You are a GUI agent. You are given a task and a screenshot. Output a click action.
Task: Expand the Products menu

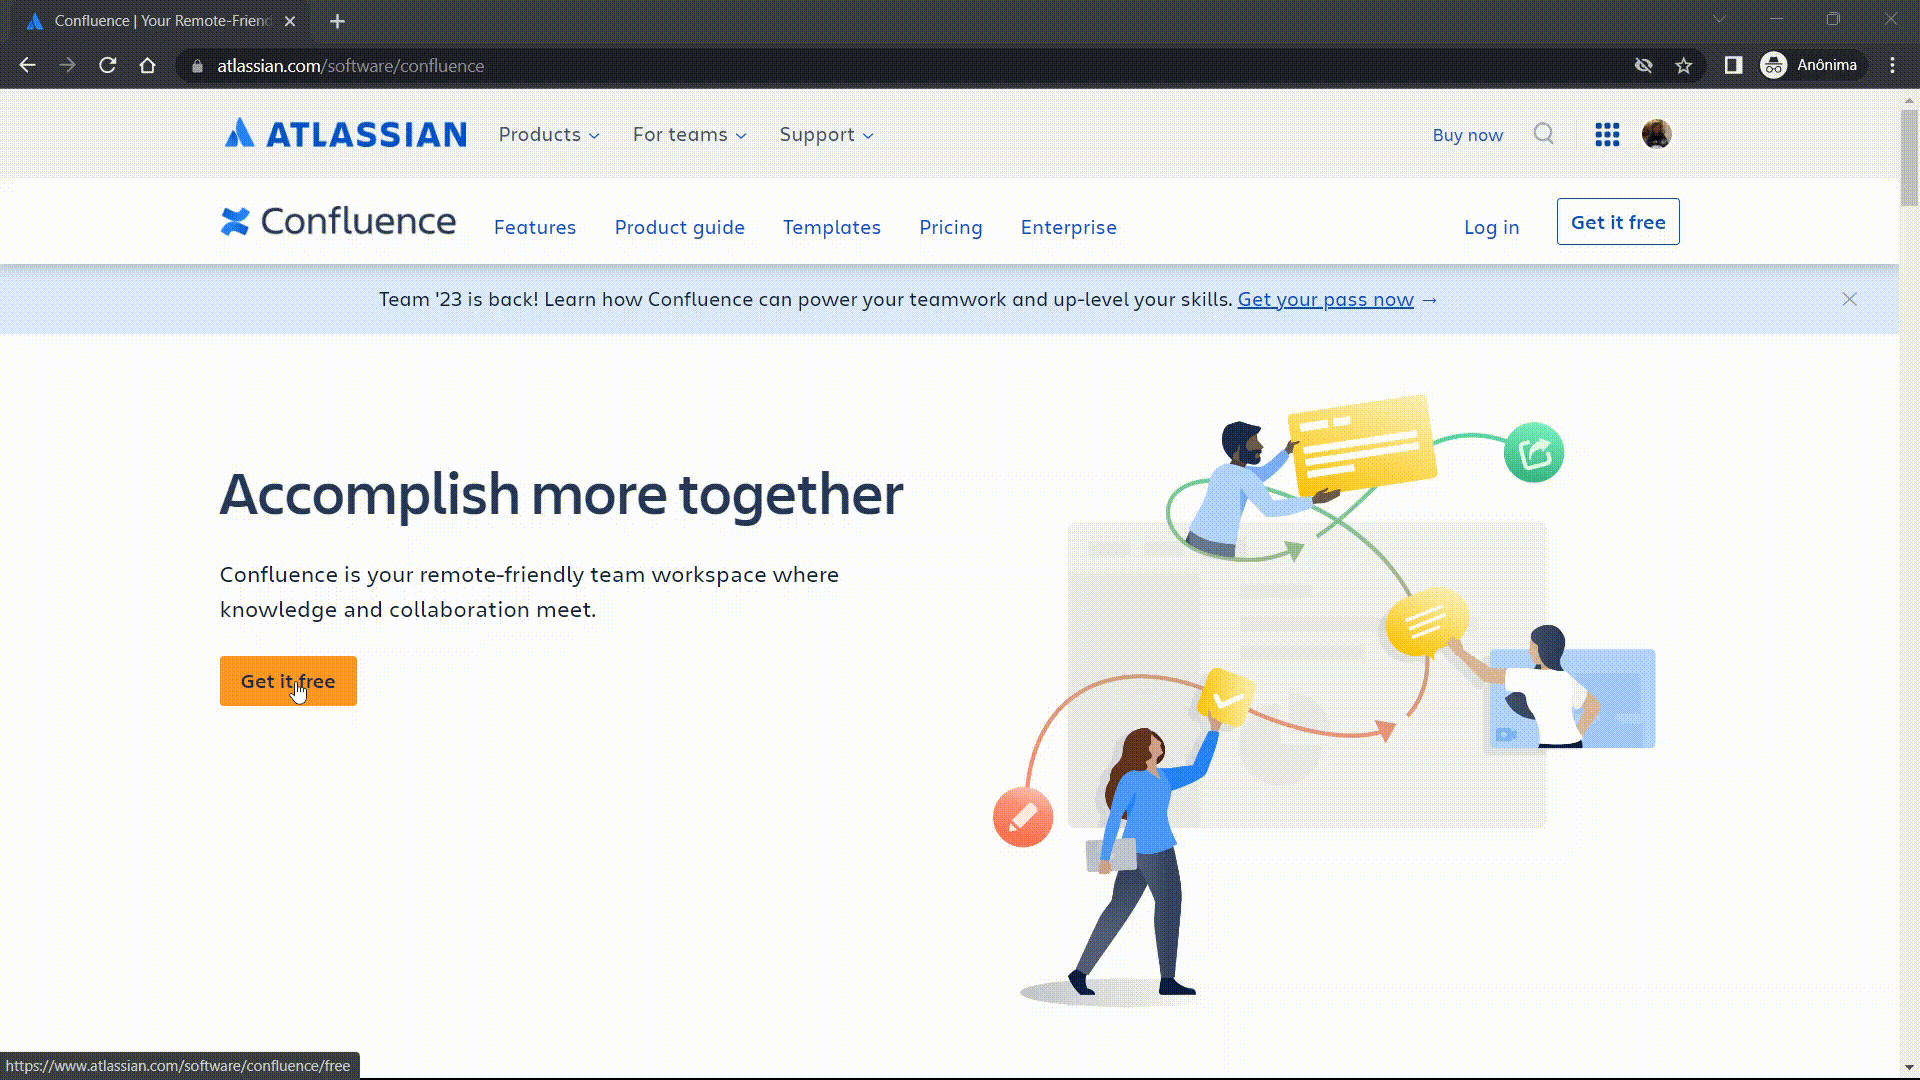(549, 134)
